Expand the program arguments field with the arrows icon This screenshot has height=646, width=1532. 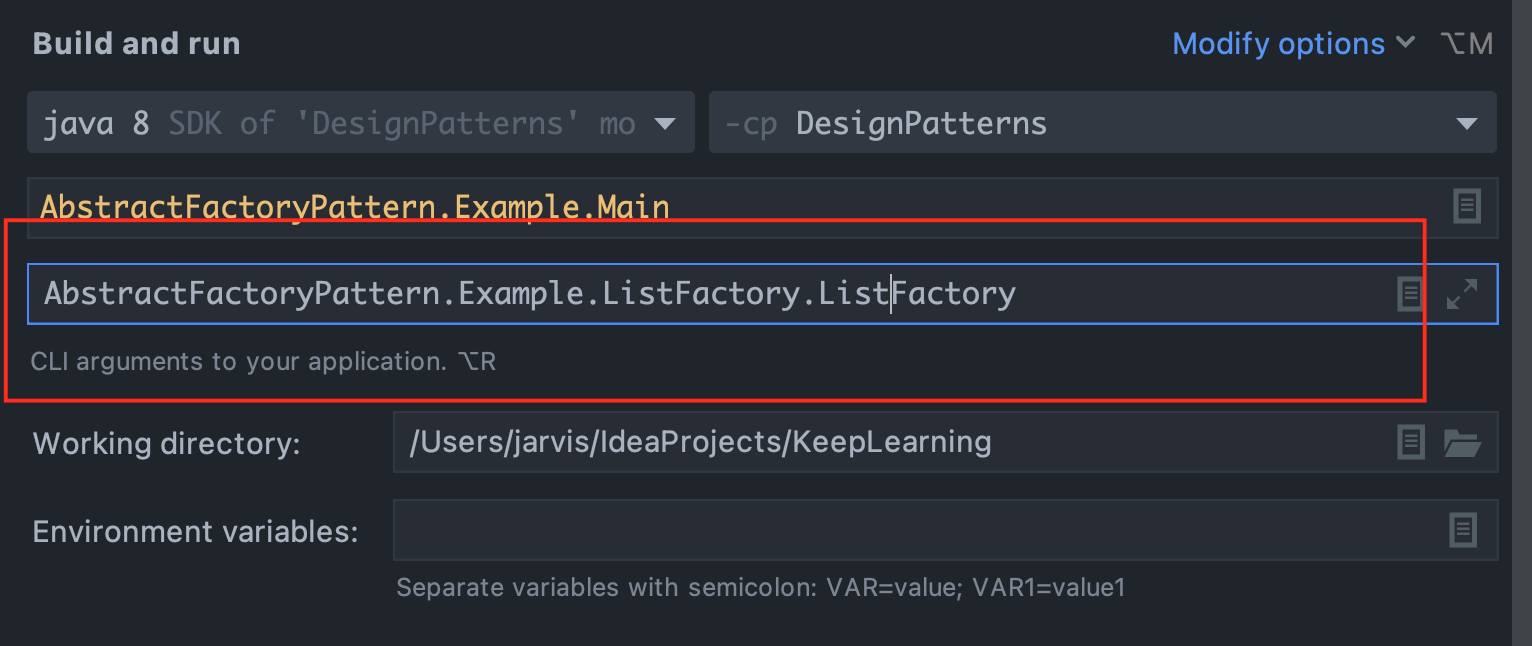1462,294
